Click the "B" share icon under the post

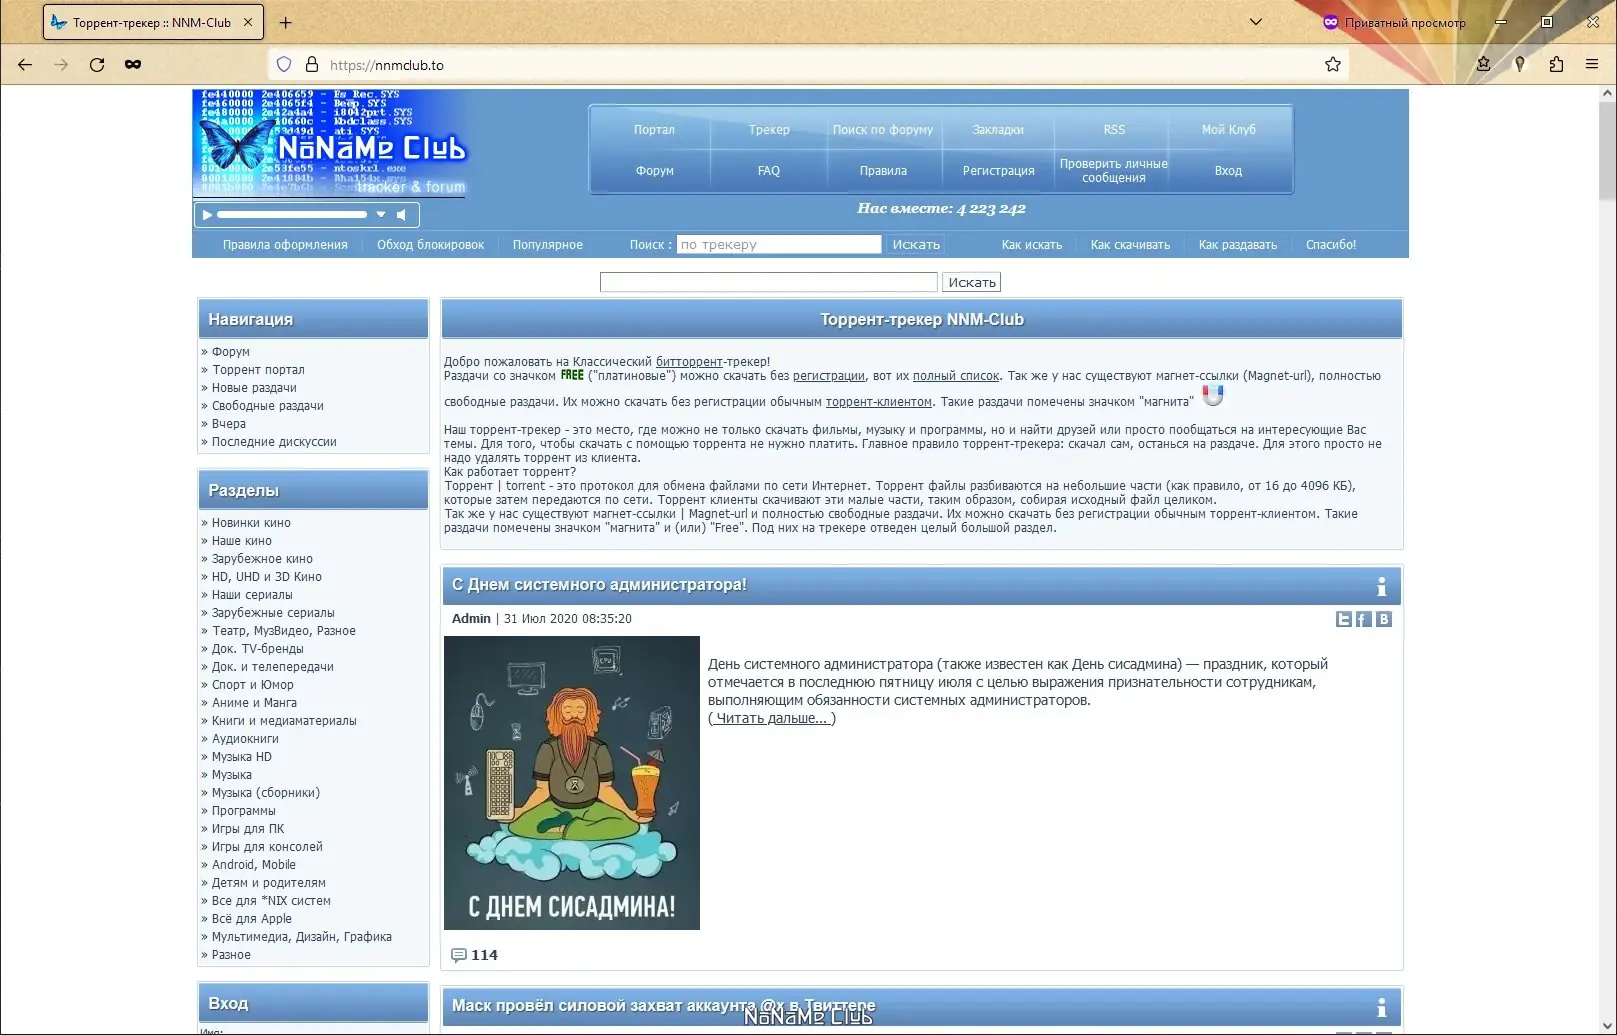[1384, 619]
